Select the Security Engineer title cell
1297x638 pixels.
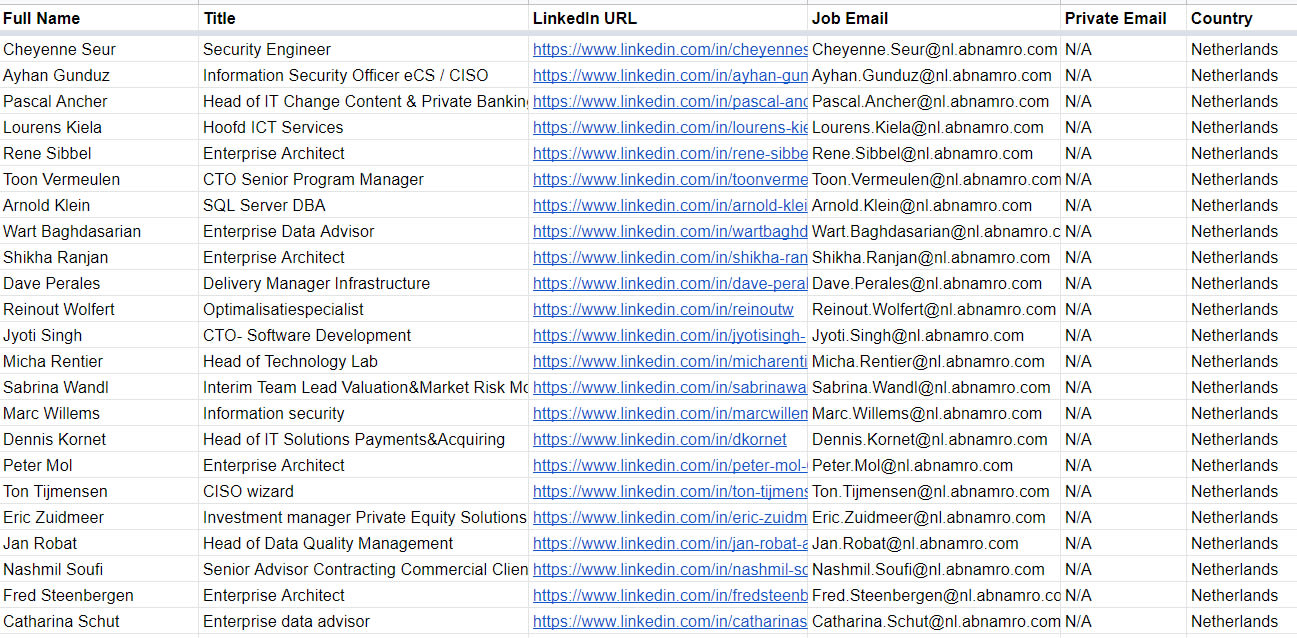[x=364, y=49]
